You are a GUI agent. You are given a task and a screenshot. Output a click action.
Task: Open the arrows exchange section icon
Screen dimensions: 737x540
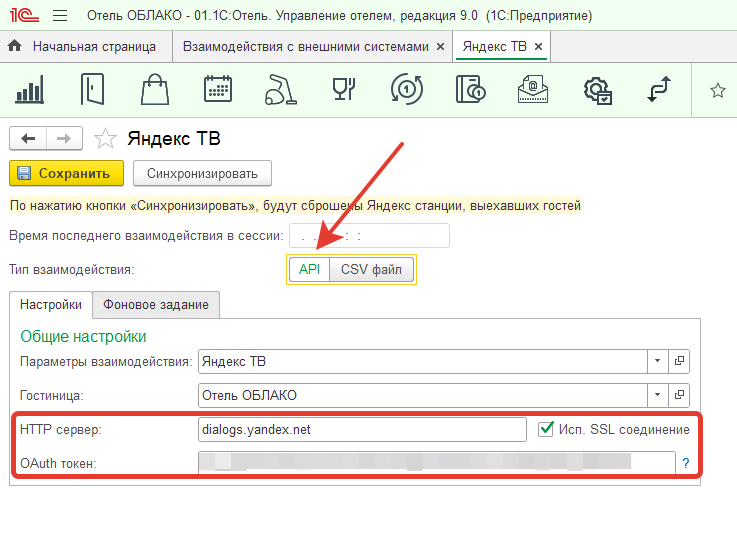659,89
